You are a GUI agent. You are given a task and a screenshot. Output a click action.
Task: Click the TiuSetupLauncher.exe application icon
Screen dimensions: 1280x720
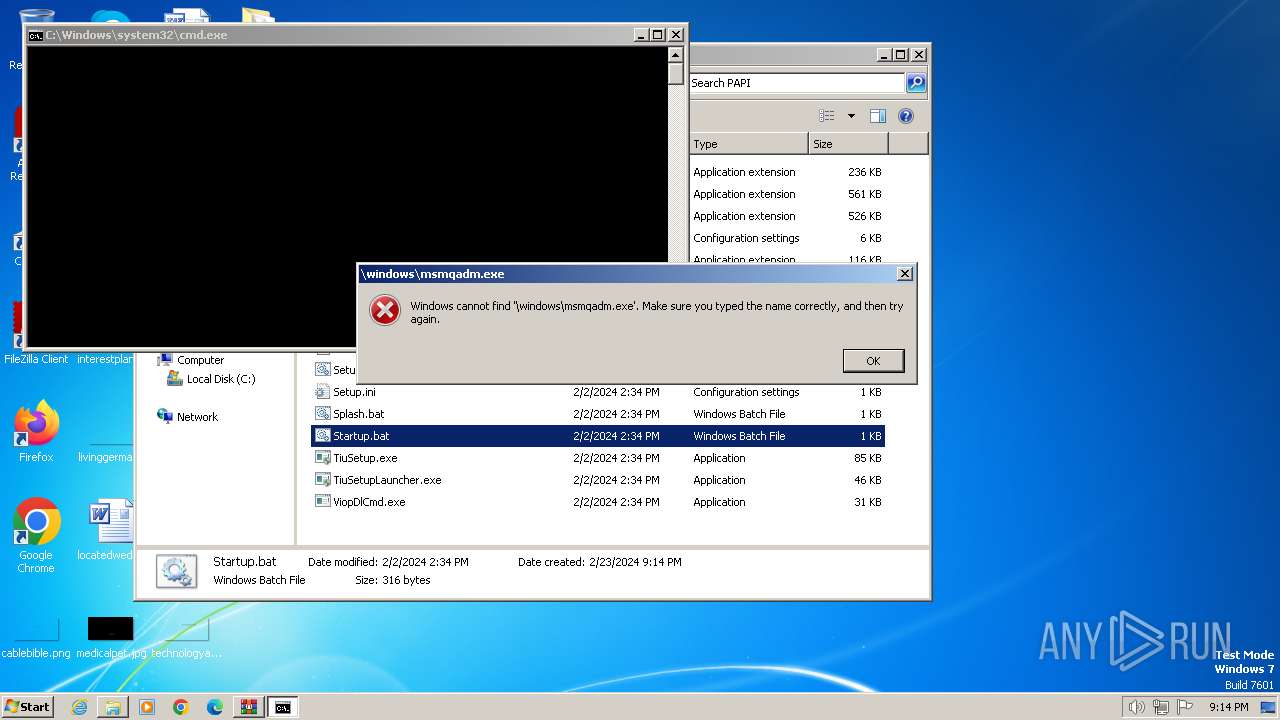coord(322,480)
